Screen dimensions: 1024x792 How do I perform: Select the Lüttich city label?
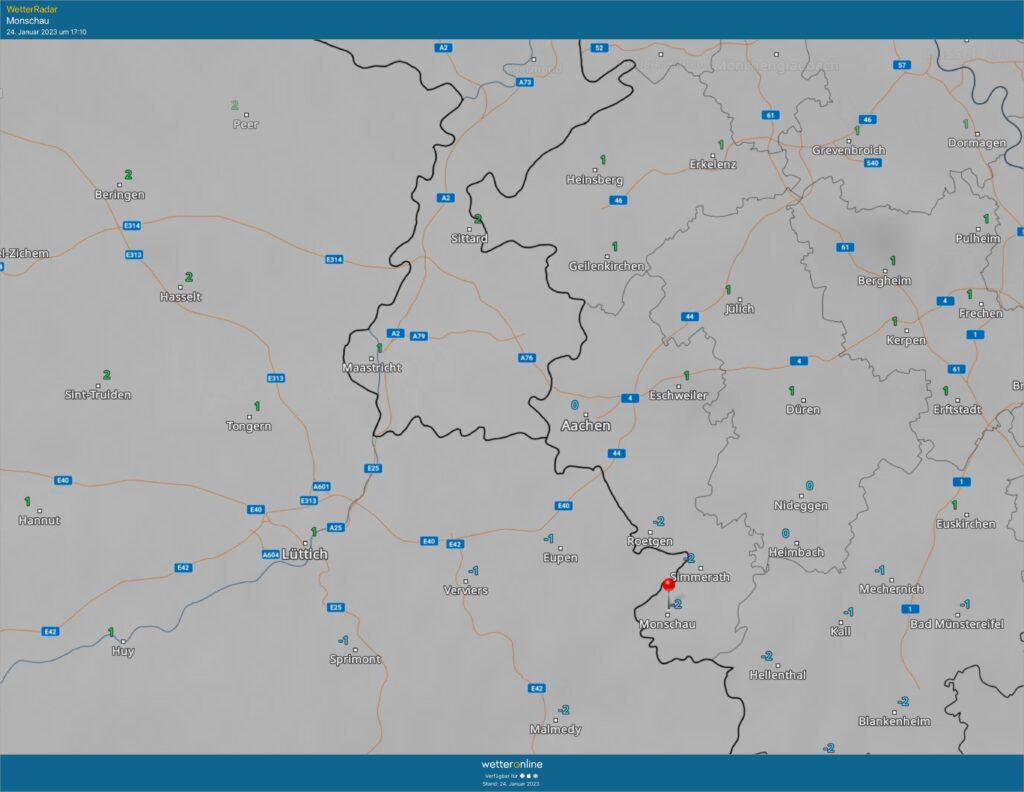(305, 554)
